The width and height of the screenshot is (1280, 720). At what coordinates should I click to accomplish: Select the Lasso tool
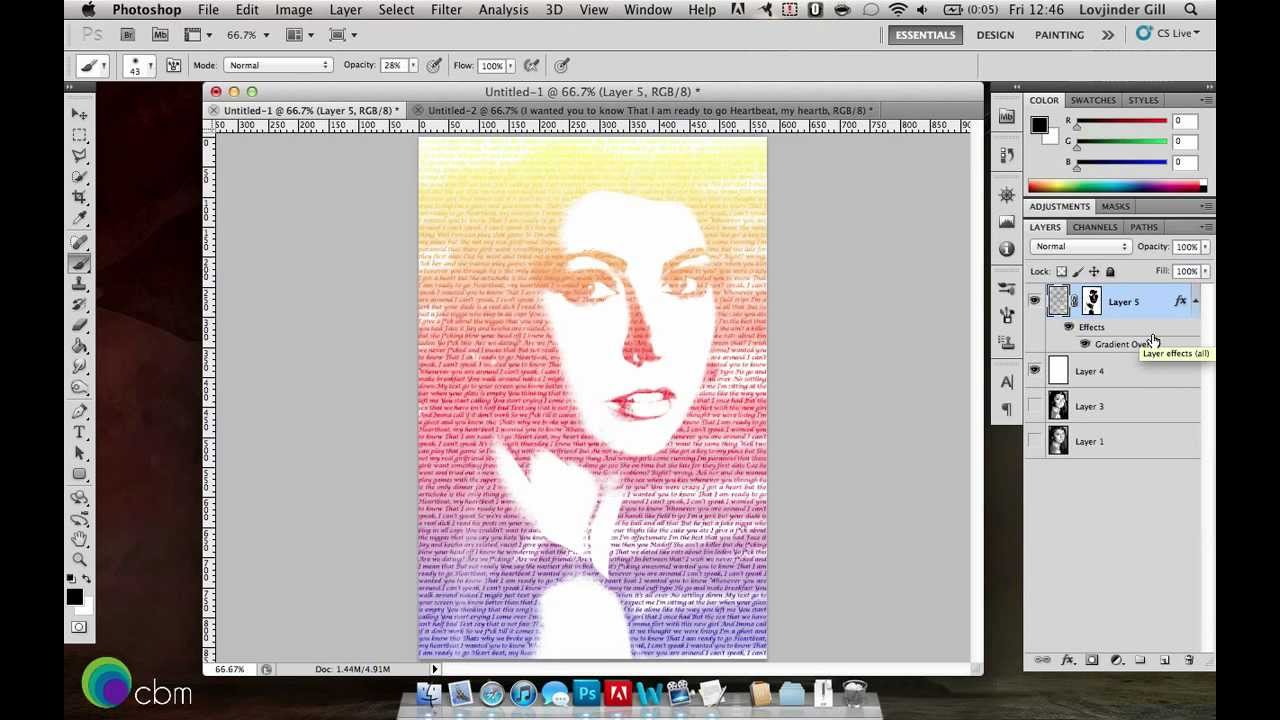[79, 156]
